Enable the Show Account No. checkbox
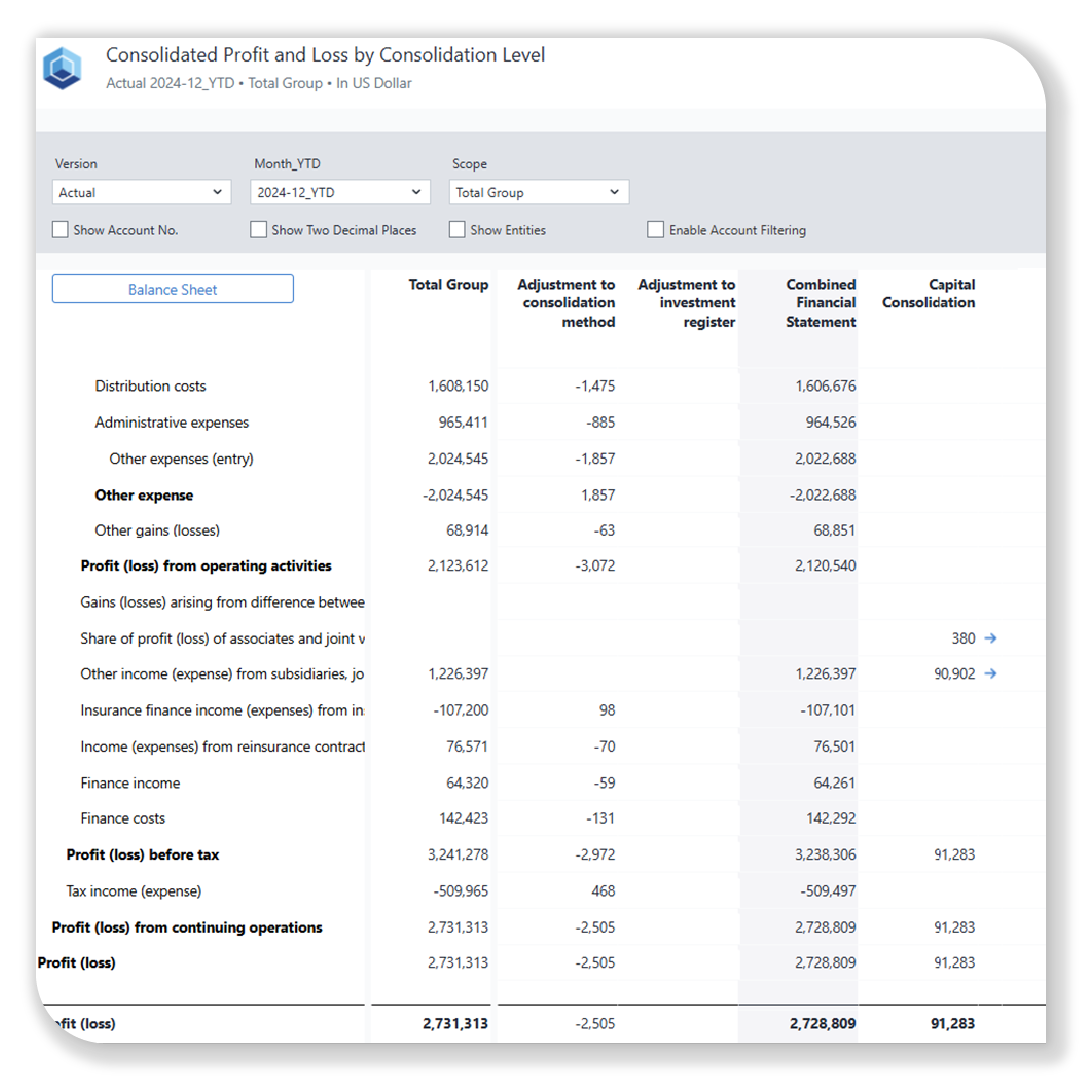1081x1081 pixels. (60, 229)
